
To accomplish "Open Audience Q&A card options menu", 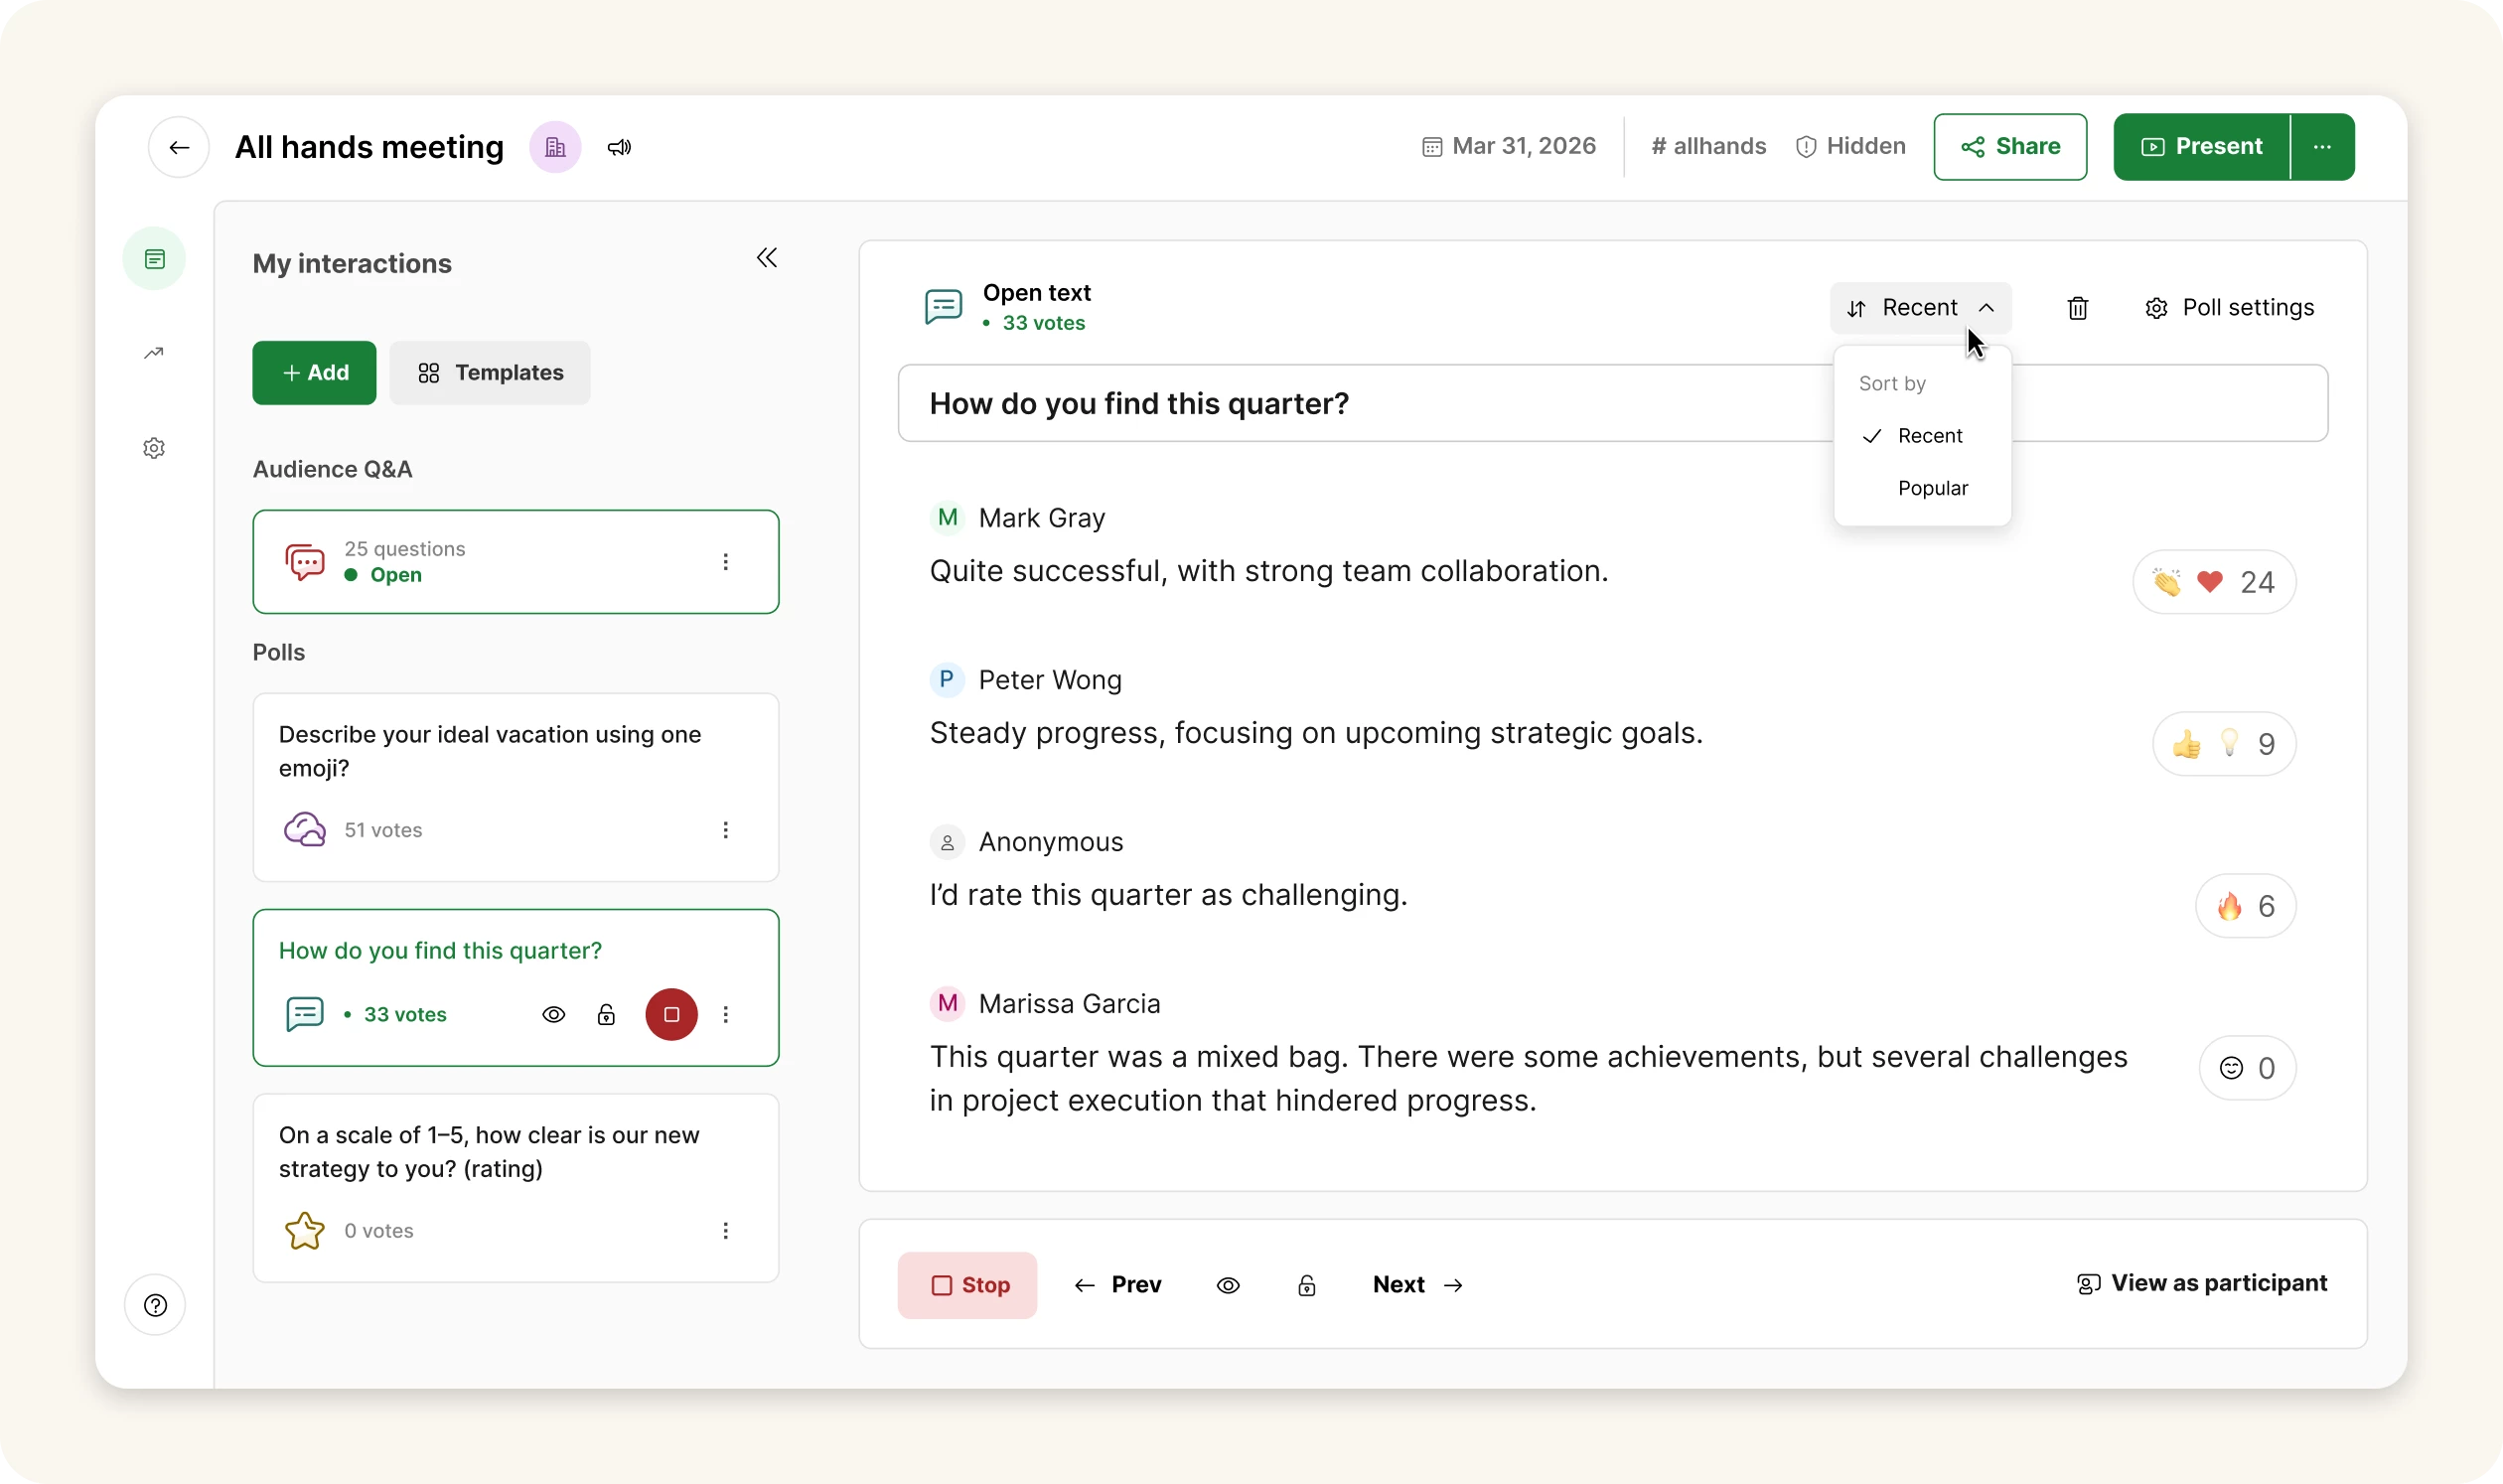I will [725, 562].
